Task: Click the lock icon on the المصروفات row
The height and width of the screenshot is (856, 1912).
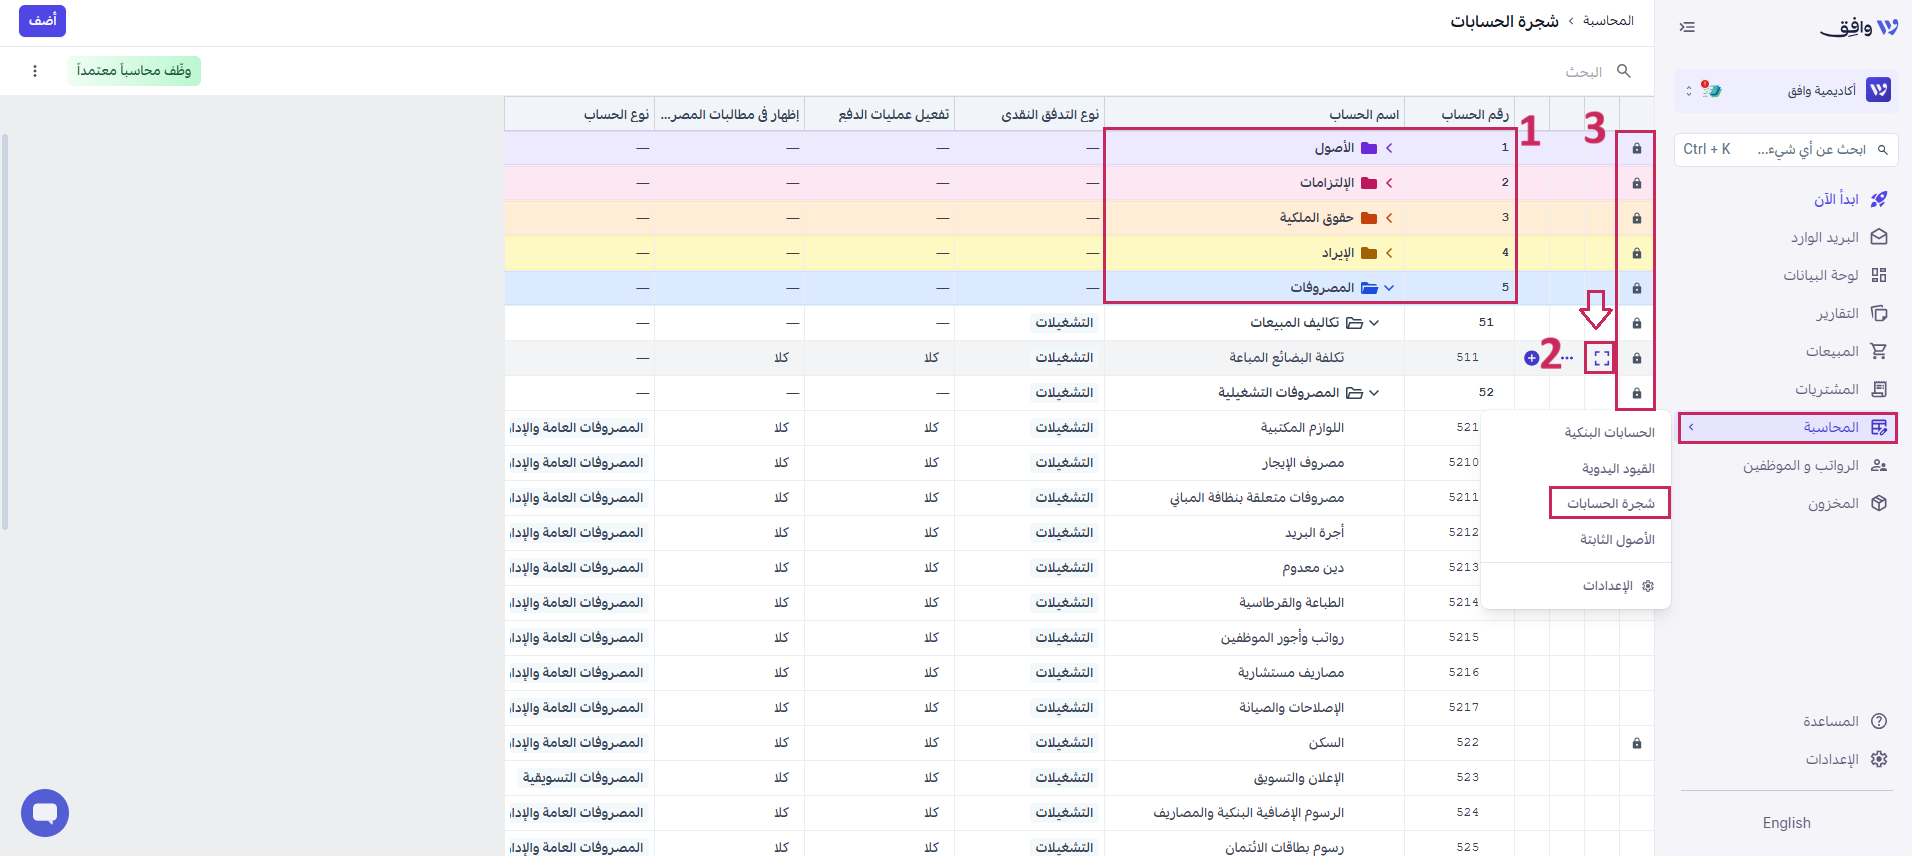Action: [1637, 288]
